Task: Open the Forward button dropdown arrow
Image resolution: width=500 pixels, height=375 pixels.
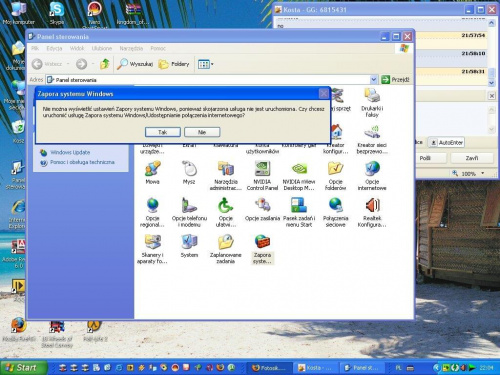Action: [x=93, y=64]
